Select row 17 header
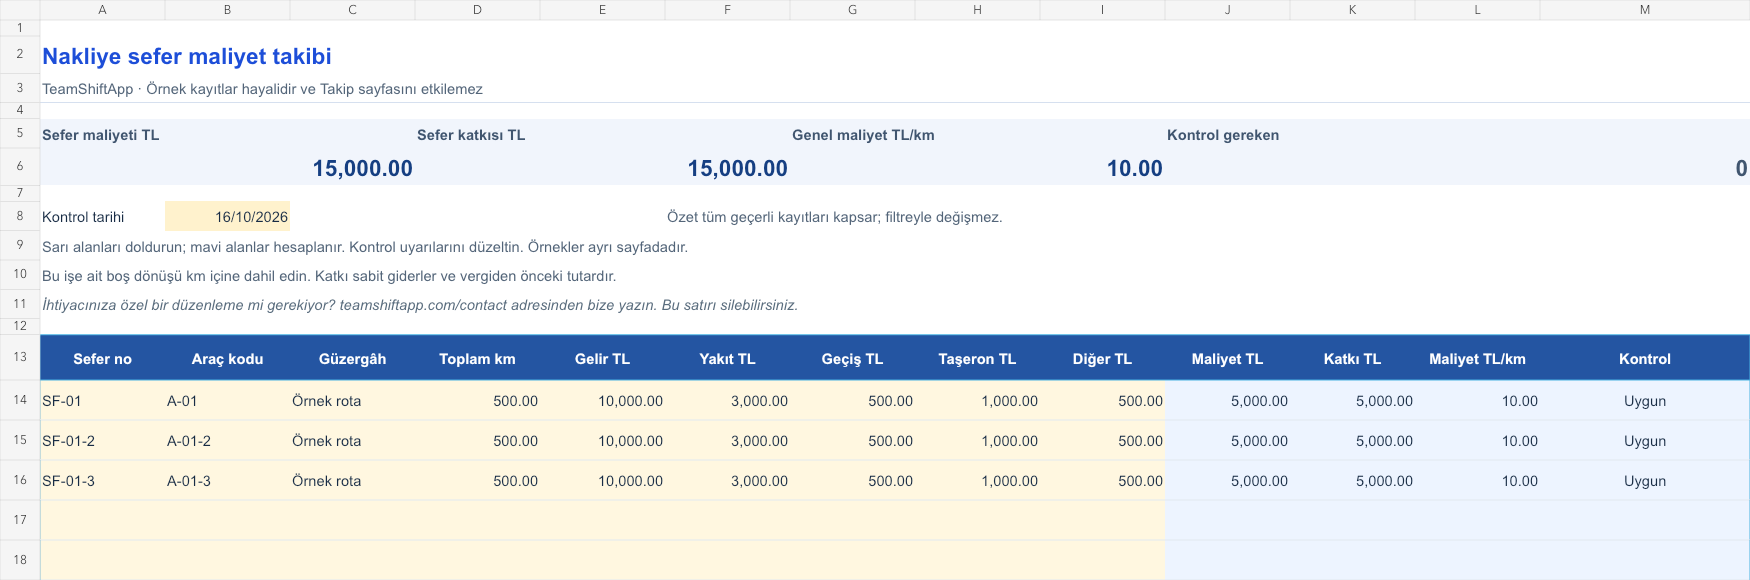 pyautogui.click(x=20, y=520)
